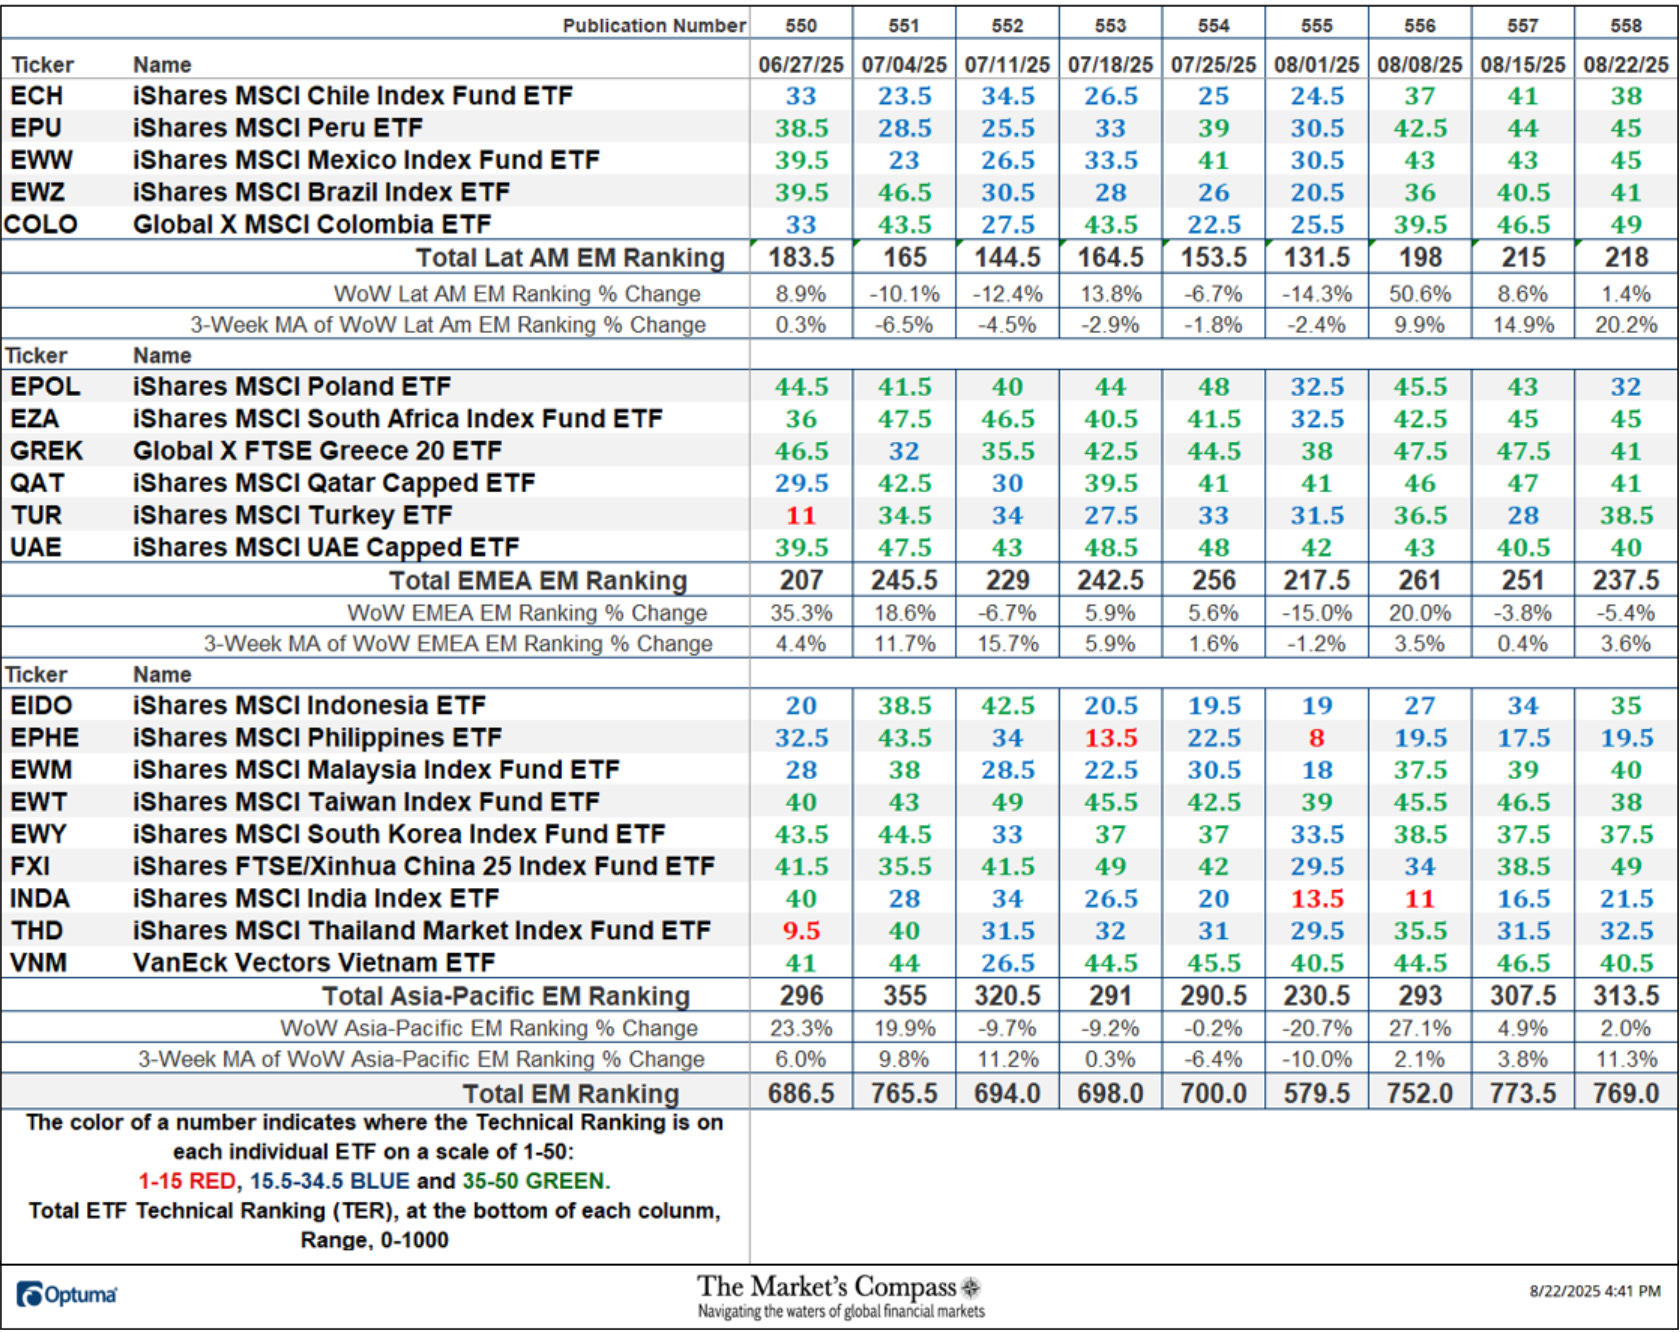Select EMEA total value 245.5
This screenshot has width=1680, height=1332.
(x=904, y=581)
